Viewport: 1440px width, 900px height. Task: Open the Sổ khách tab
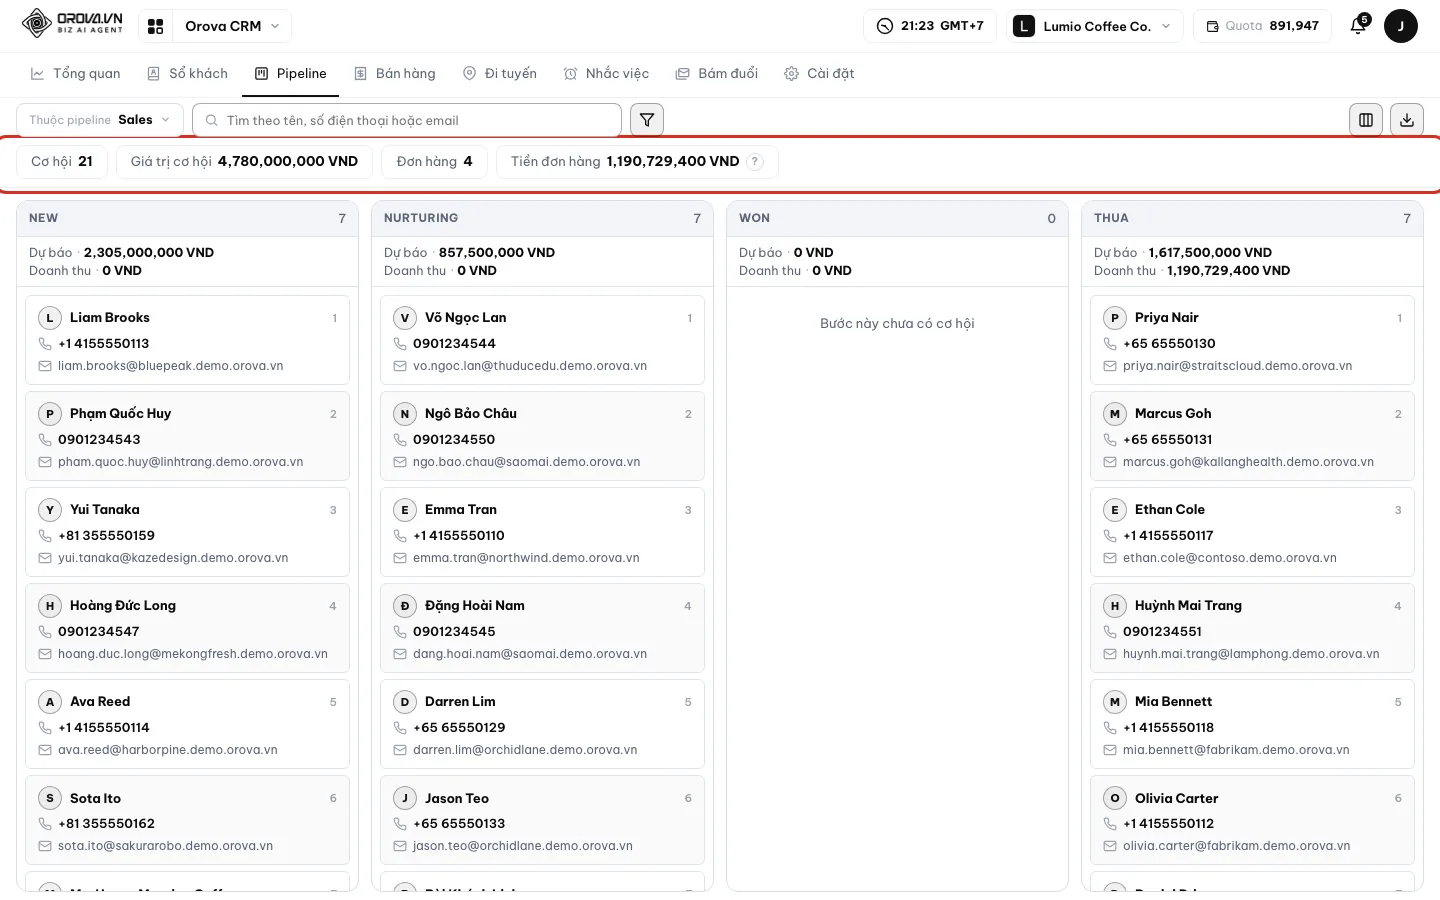pyautogui.click(x=187, y=74)
